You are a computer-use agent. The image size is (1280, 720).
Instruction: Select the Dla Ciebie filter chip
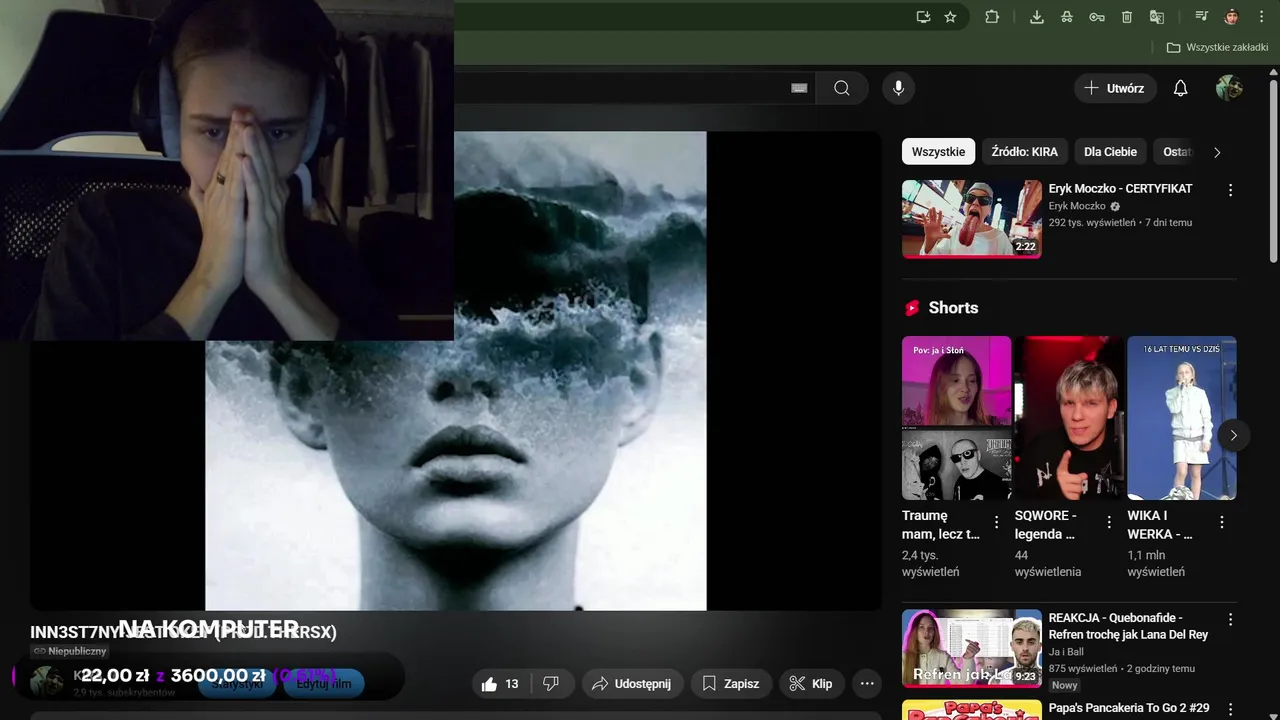(1110, 152)
